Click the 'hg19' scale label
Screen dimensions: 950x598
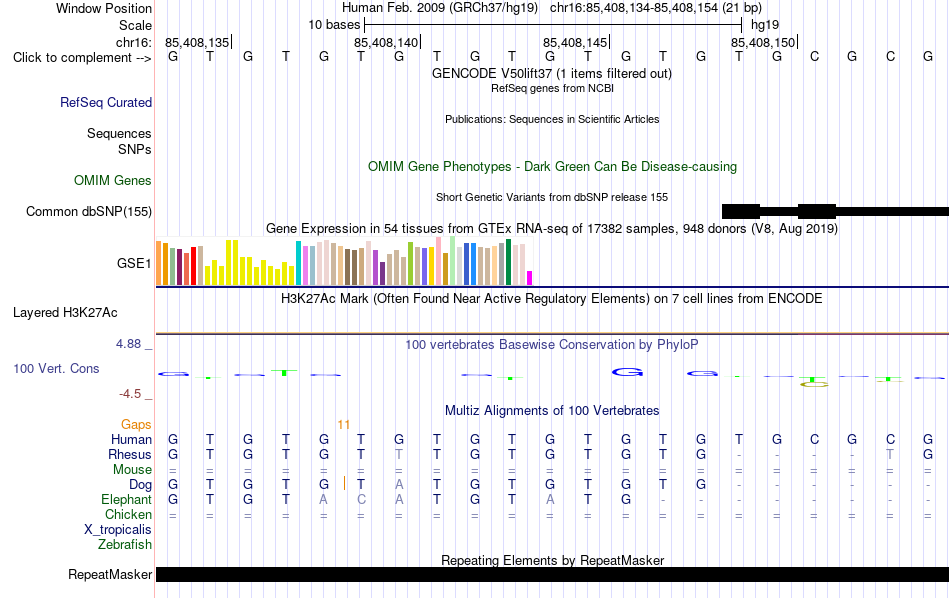coord(765,25)
